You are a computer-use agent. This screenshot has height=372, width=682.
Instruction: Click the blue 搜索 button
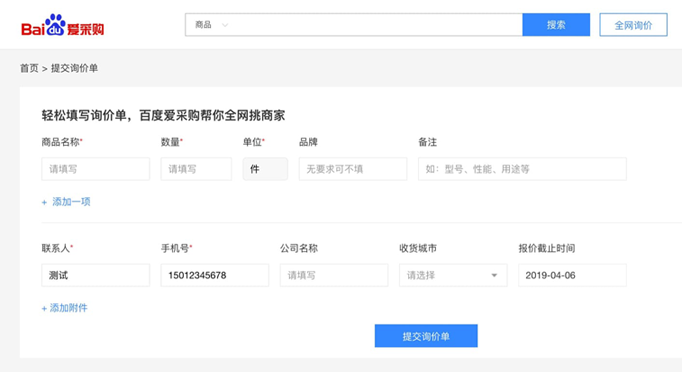(x=556, y=25)
